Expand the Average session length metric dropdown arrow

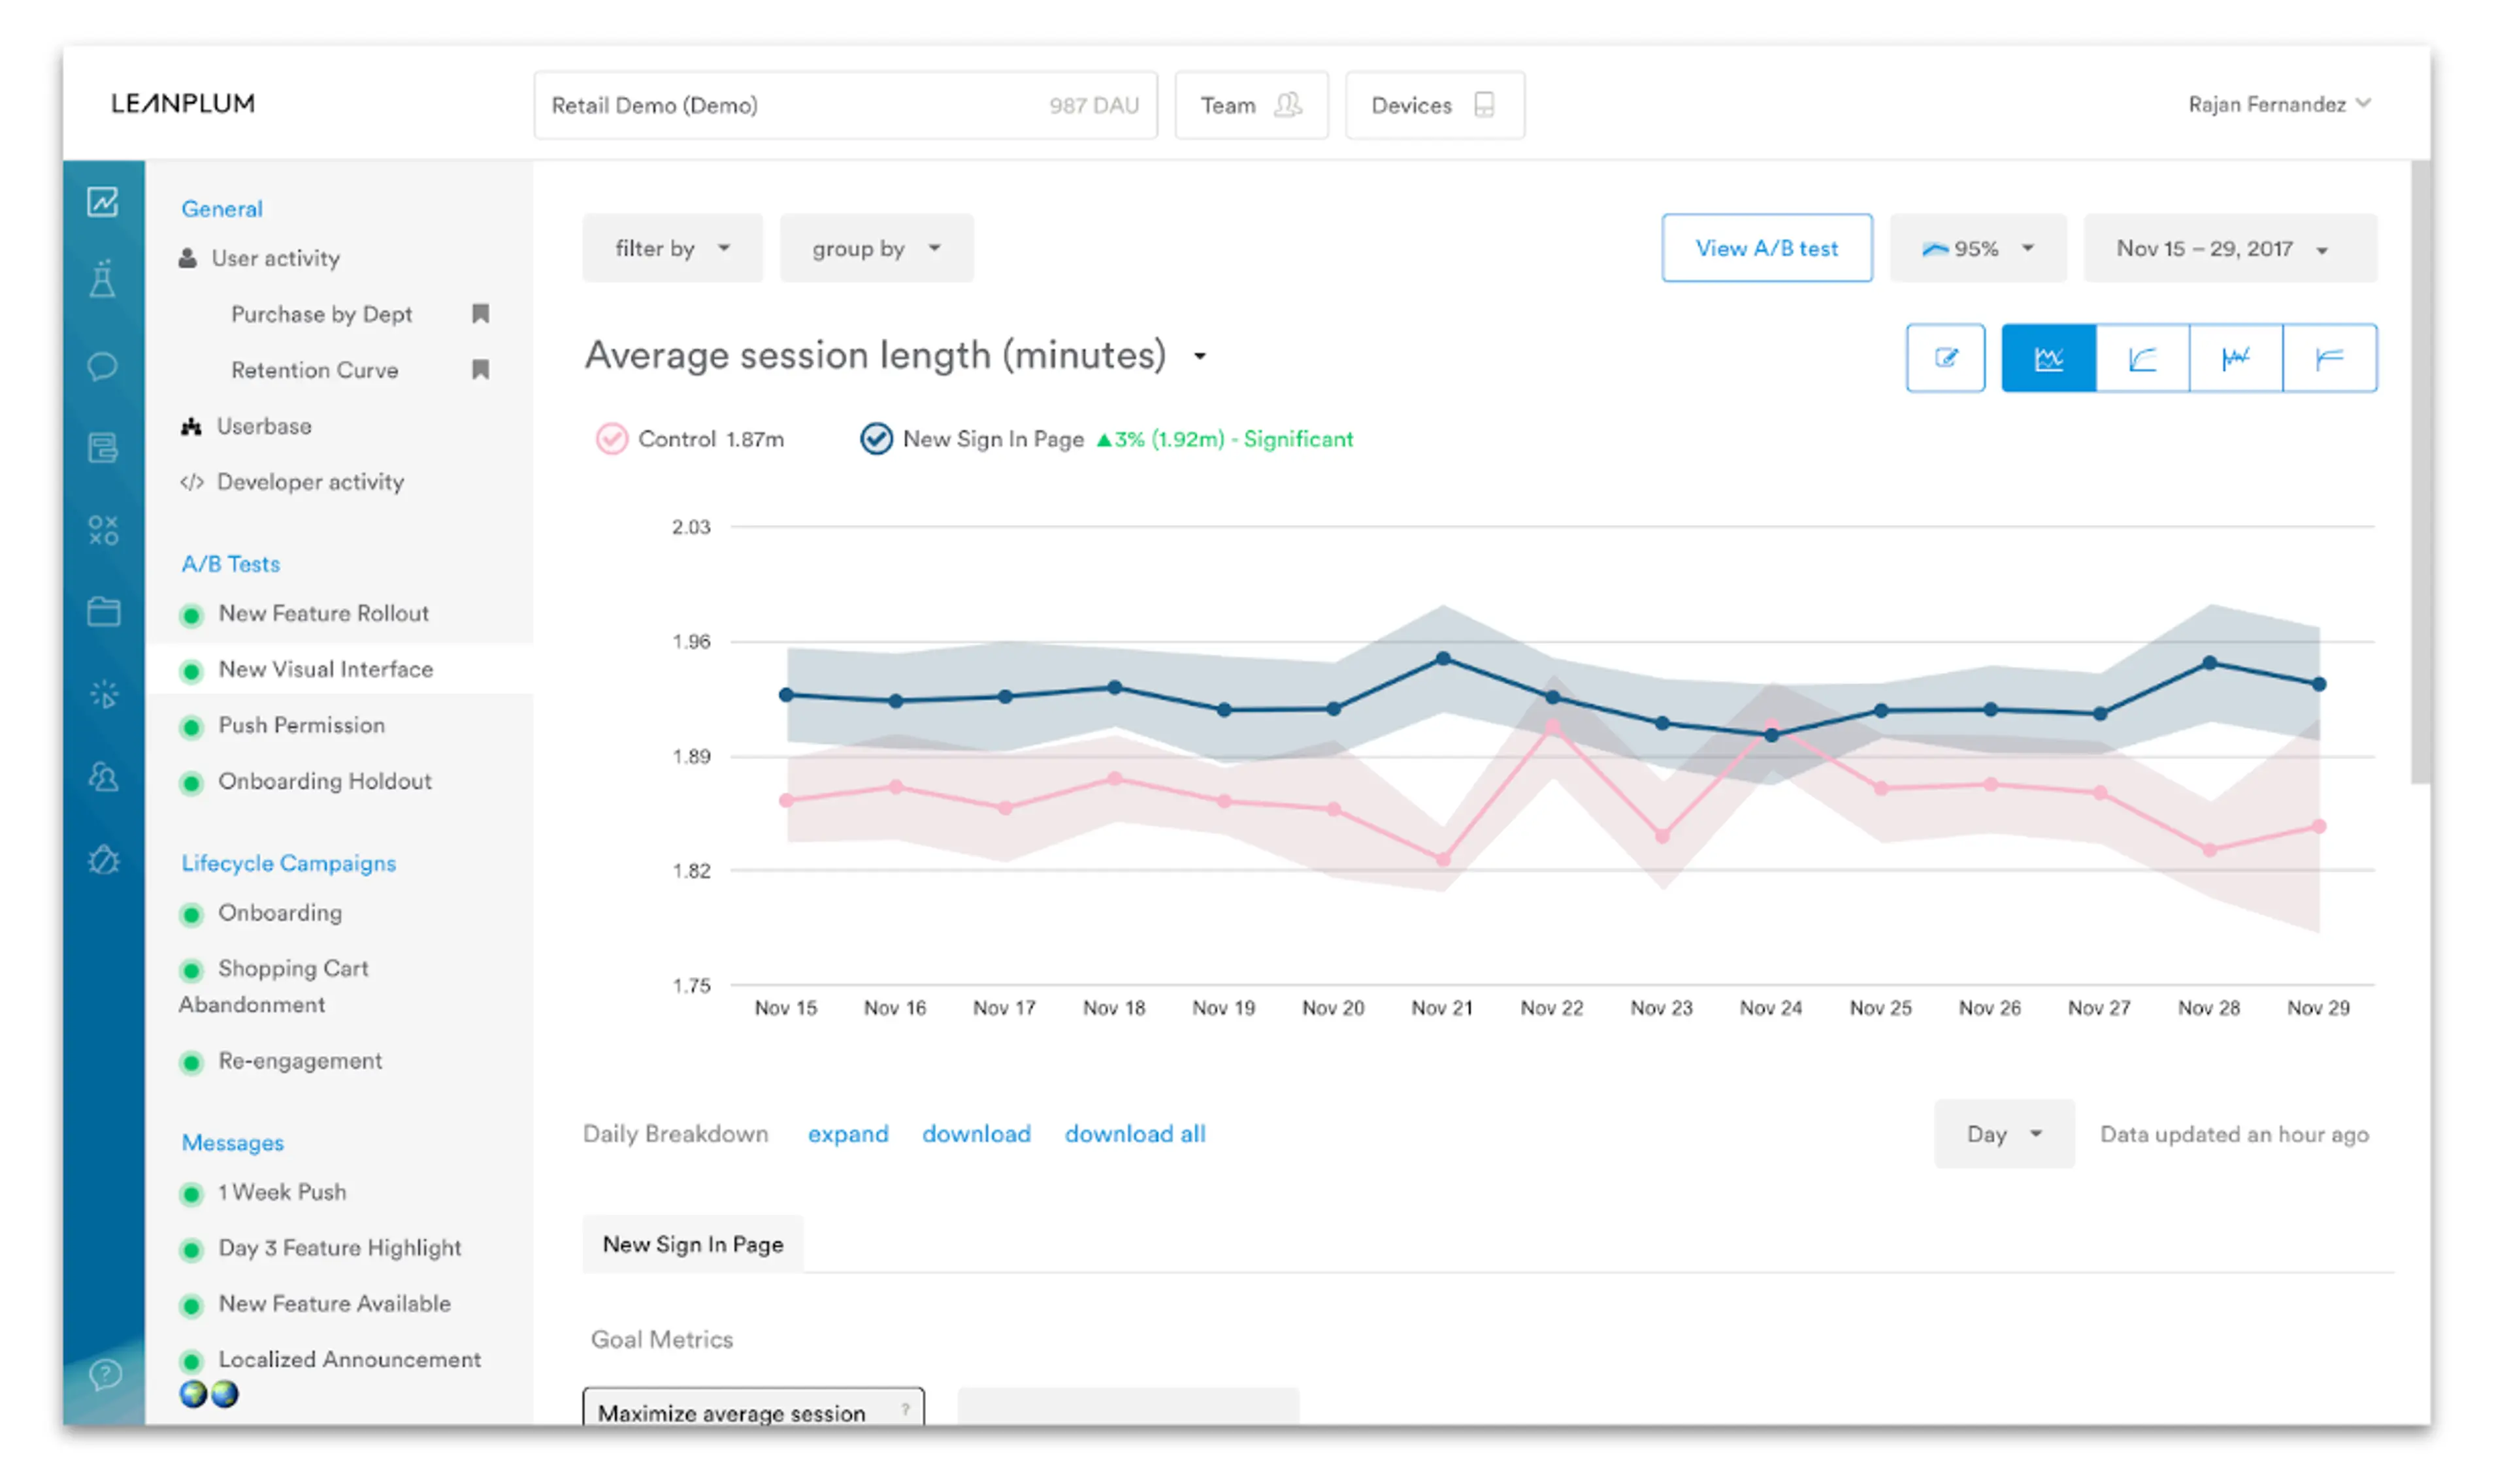(1200, 356)
